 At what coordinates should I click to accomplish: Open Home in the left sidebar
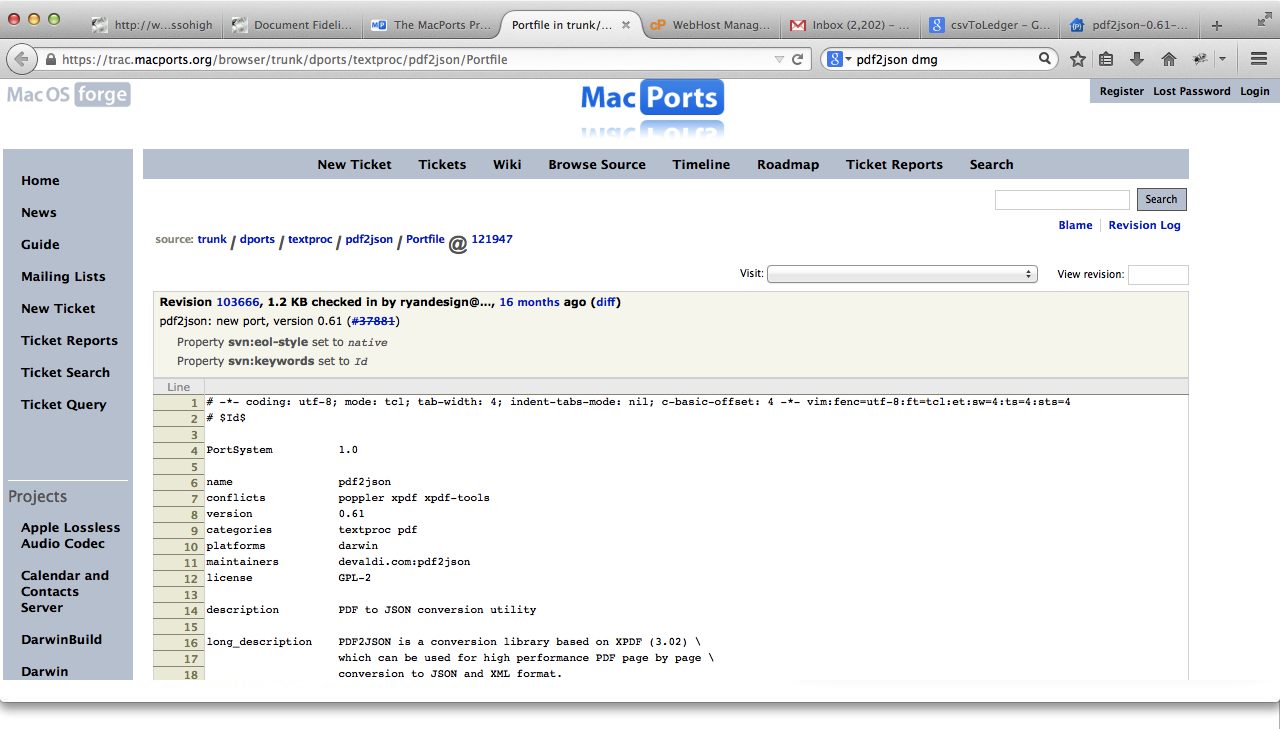tap(40, 180)
